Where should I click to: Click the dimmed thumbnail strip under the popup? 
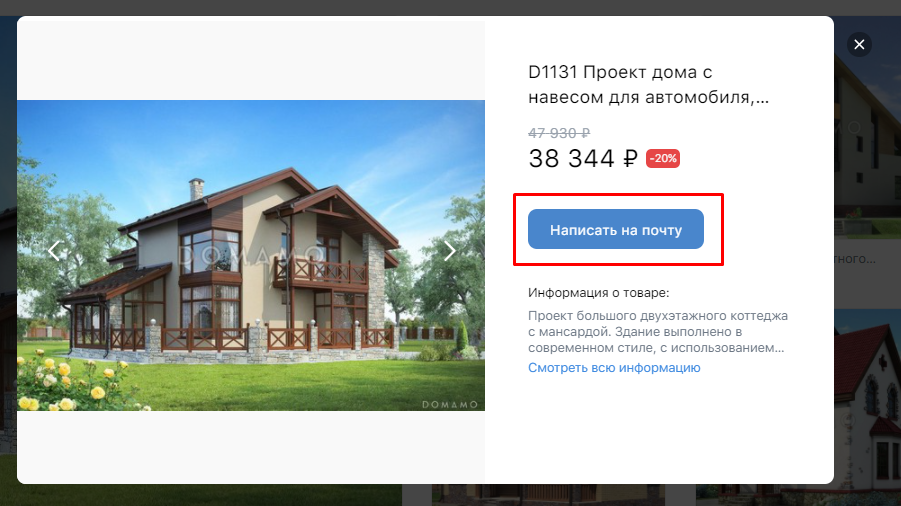[x=450, y=495]
